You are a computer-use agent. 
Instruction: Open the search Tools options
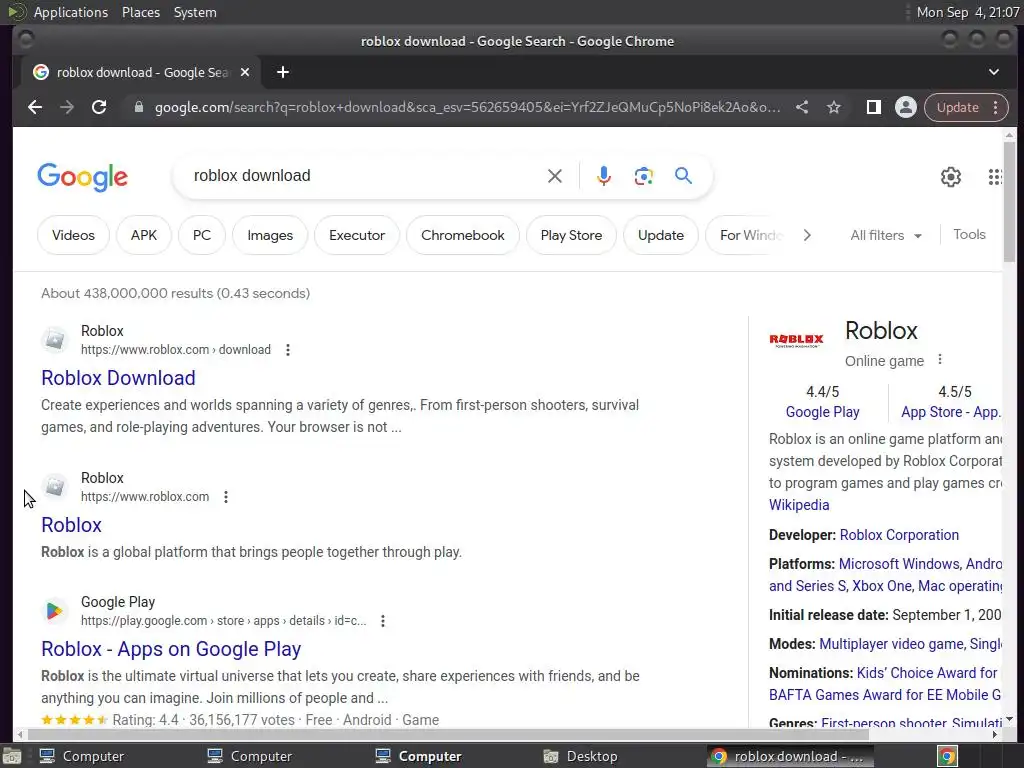click(x=969, y=234)
